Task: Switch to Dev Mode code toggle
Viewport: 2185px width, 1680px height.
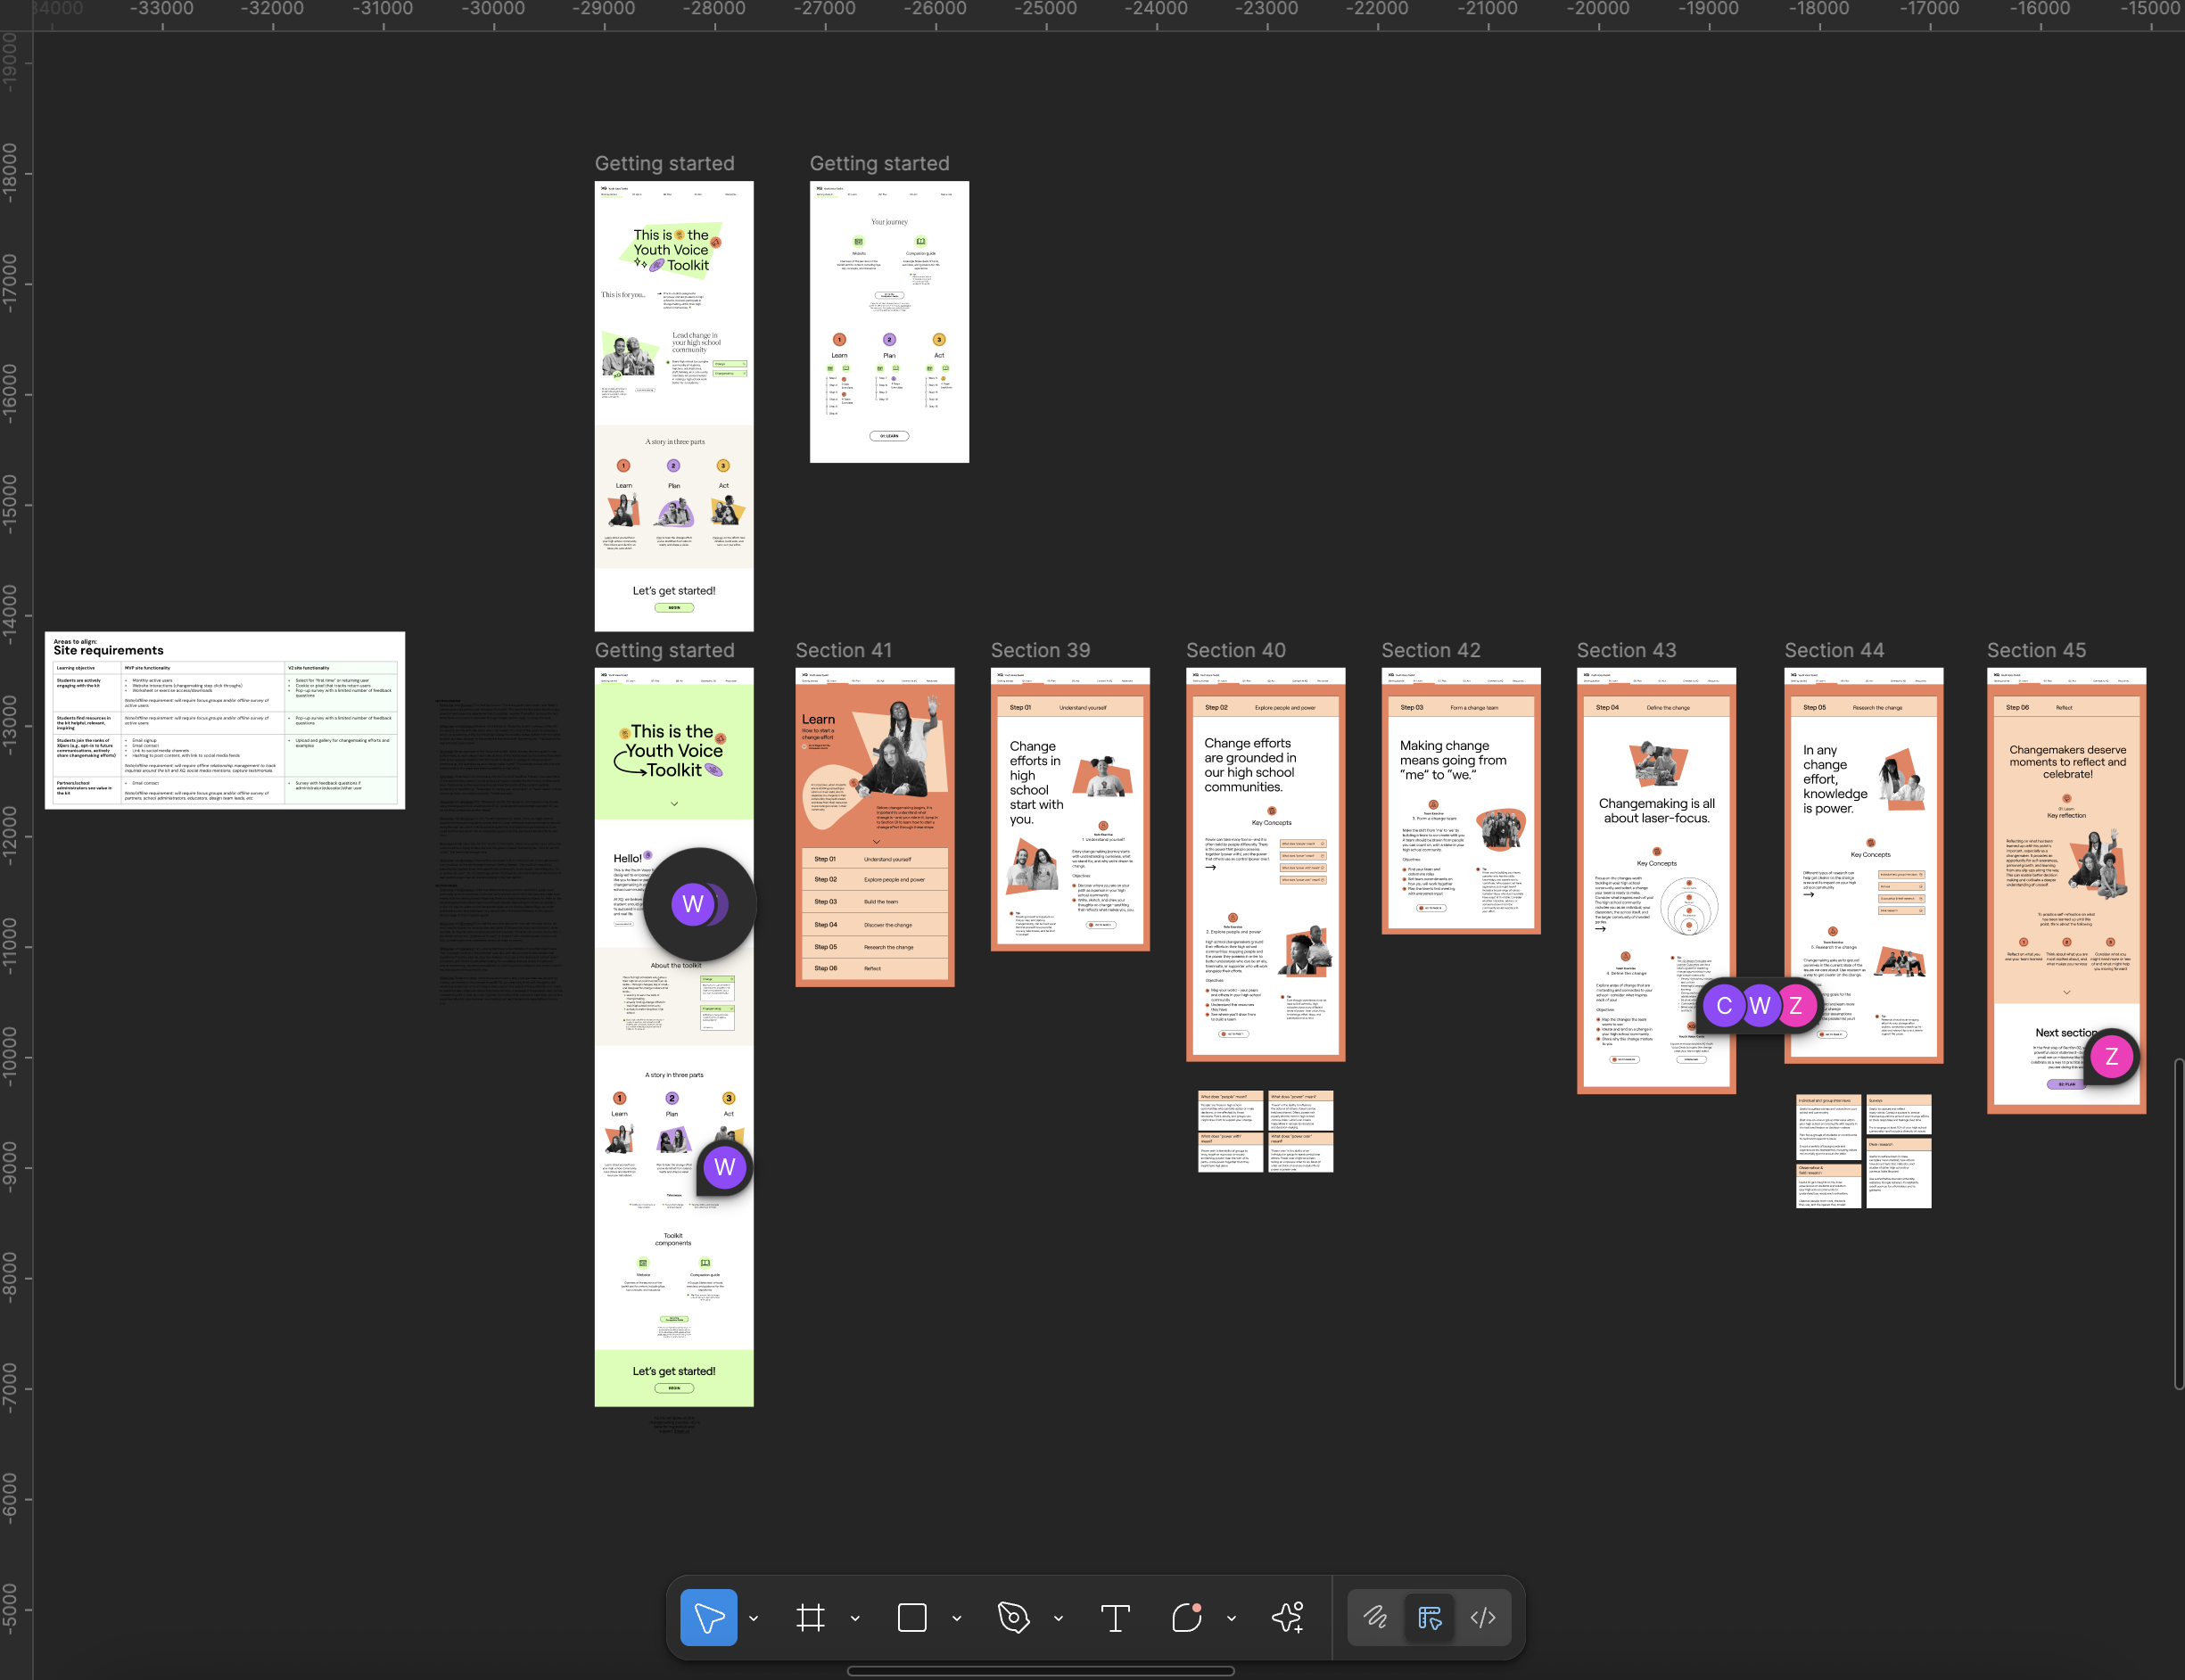Action: pyautogui.click(x=1483, y=1617)
